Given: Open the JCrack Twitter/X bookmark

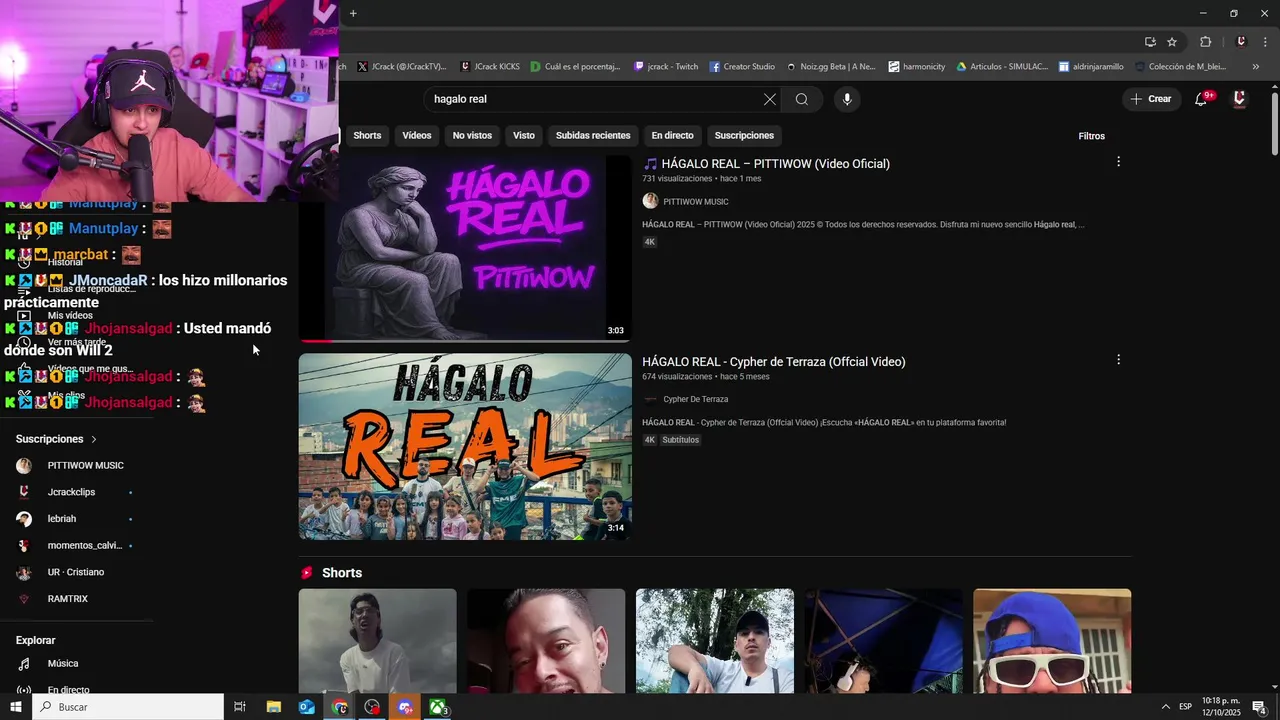Looking at the screenshot, I should coord(402,67).
